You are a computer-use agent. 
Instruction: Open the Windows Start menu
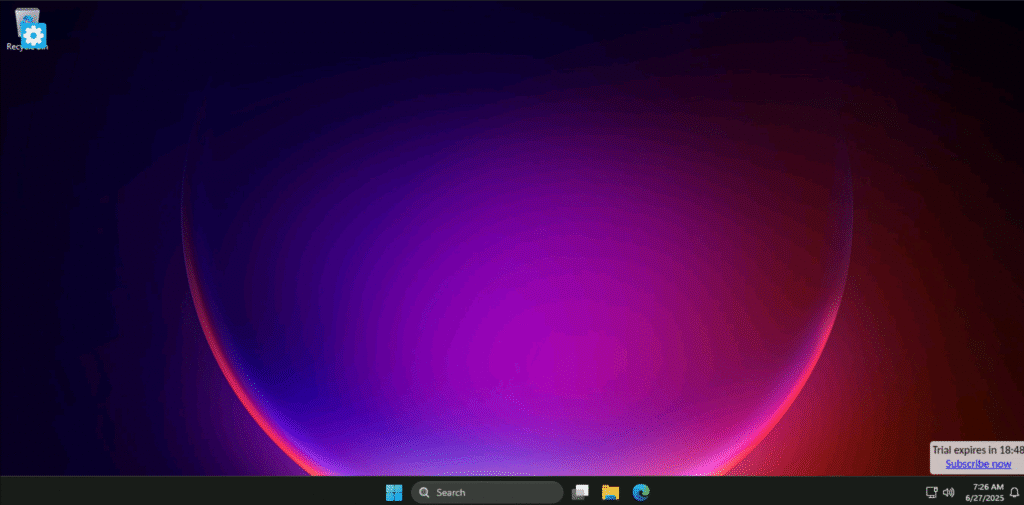[394, 492]
